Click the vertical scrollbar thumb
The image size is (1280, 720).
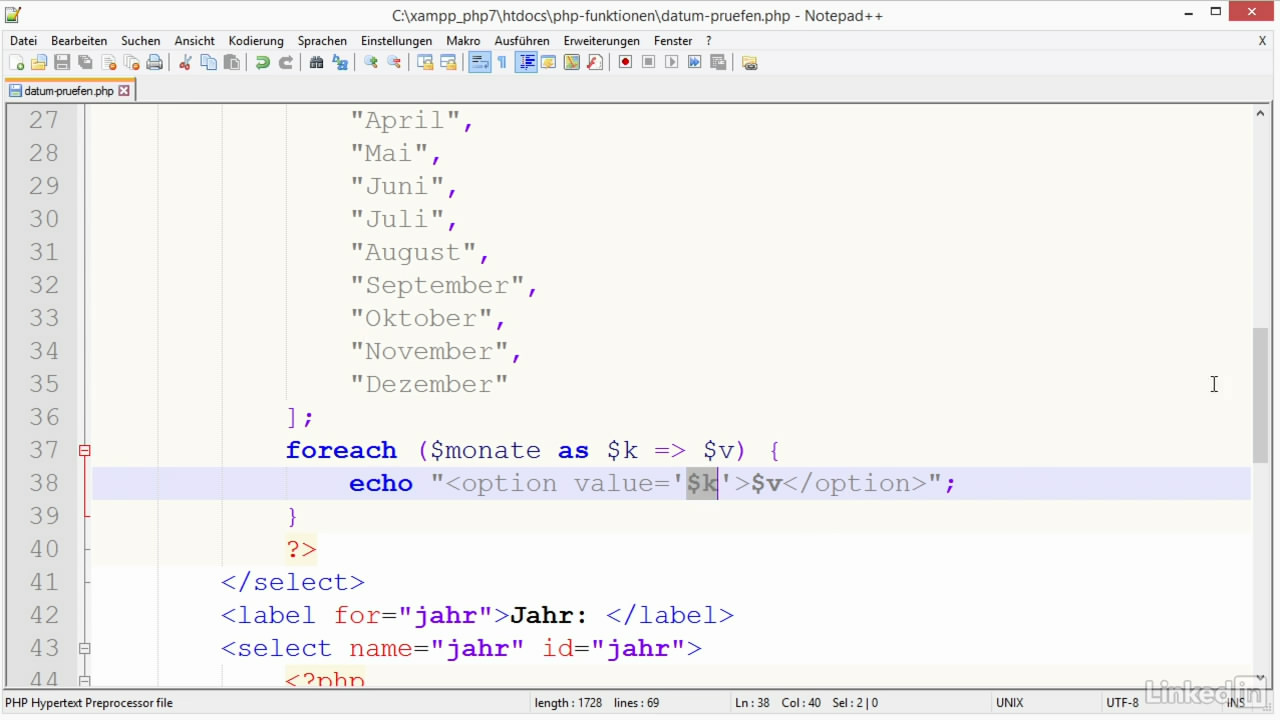pyautogui.click(x=1260, y=394)
